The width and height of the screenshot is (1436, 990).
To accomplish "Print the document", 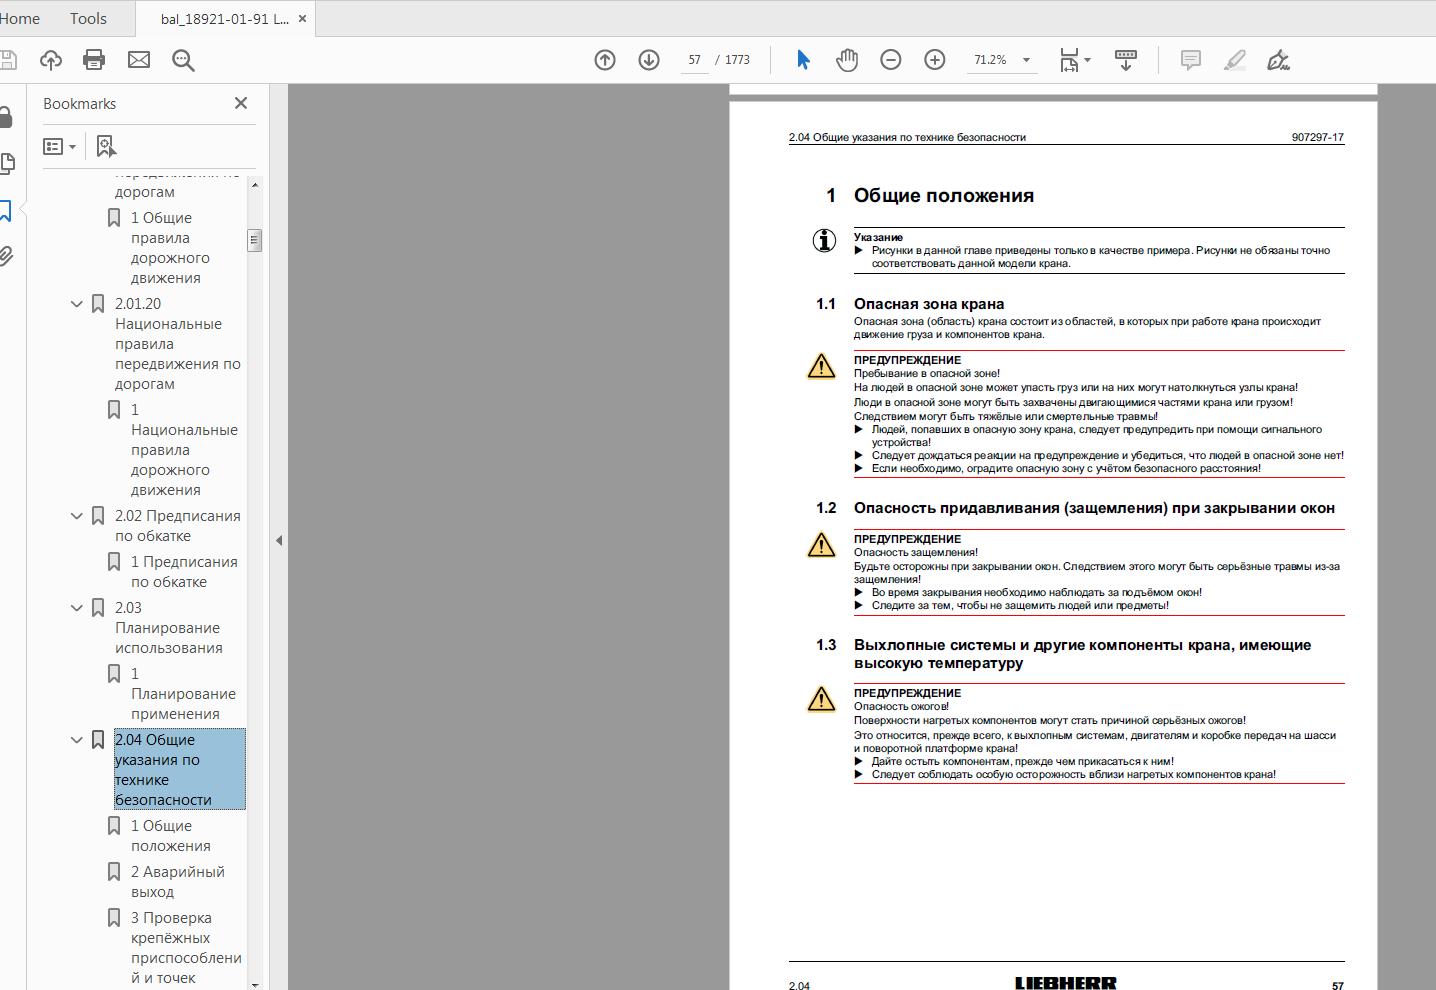I will point(94,60).
